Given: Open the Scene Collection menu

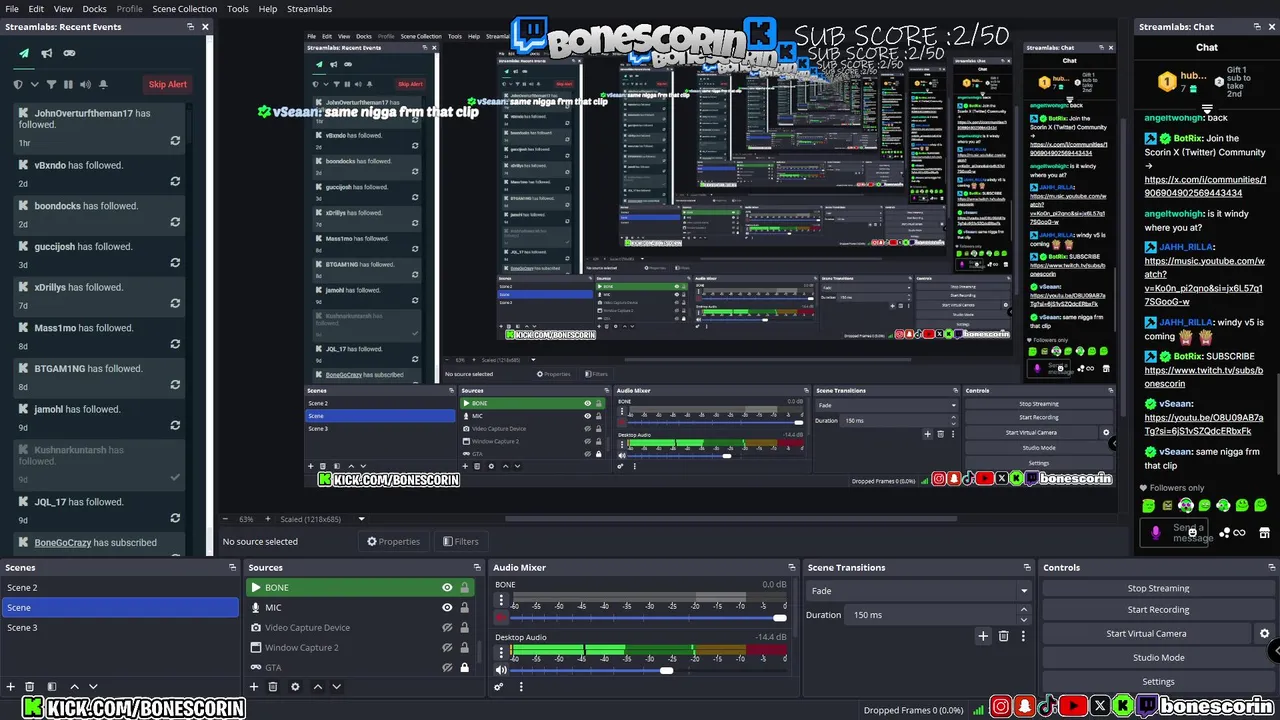Looking at the screenshot, I should coord(184,9).
